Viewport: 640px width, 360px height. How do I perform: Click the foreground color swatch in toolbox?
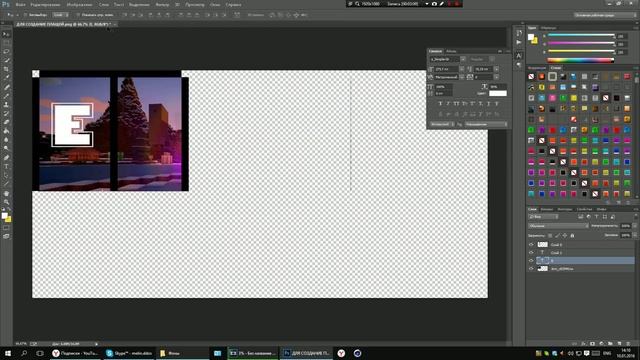4,216
